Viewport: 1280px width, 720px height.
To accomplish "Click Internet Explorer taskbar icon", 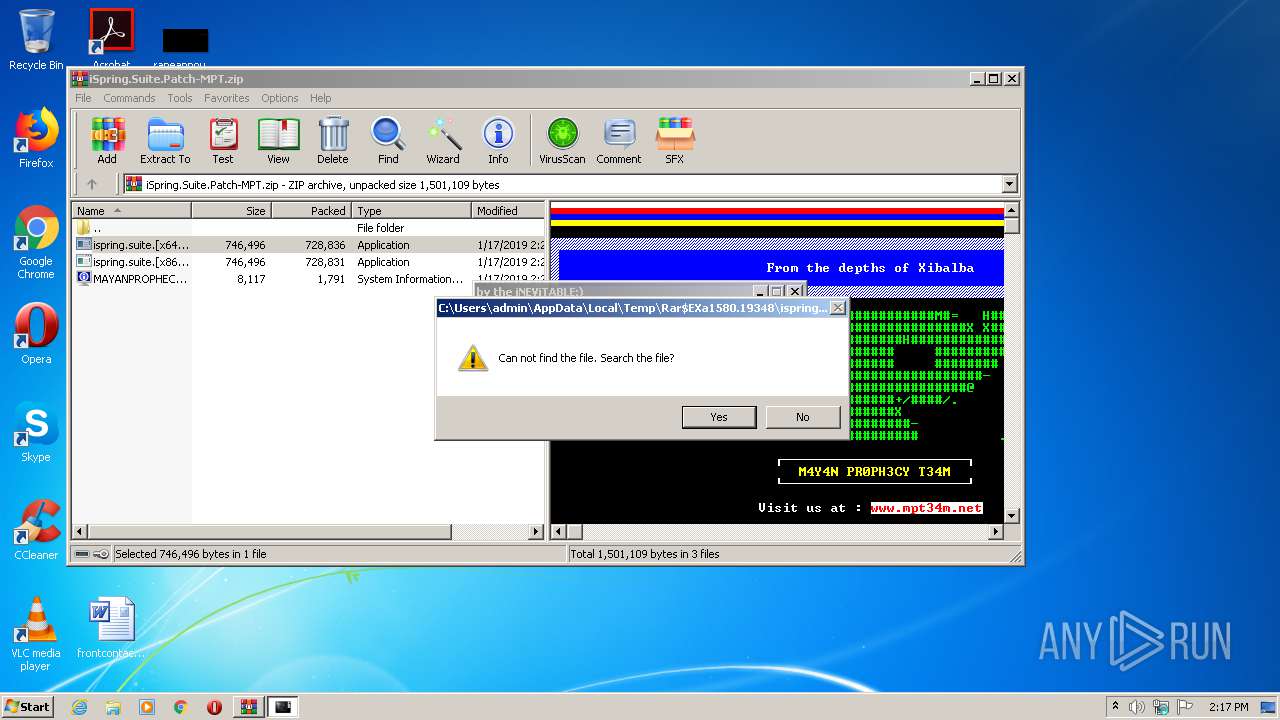I will point(79,707).
